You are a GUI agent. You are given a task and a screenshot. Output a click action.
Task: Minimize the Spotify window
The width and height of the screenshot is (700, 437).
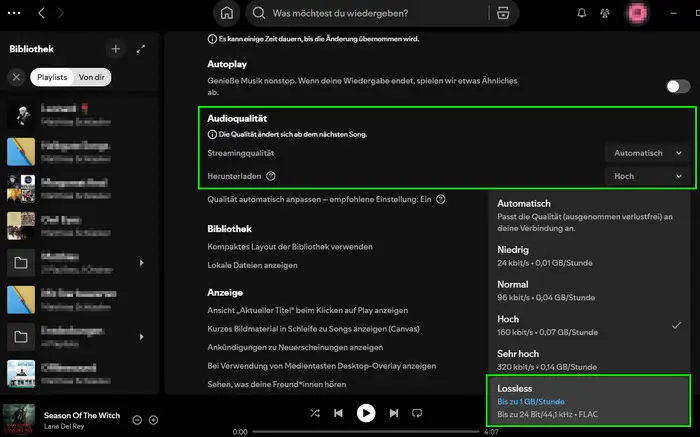674,13
